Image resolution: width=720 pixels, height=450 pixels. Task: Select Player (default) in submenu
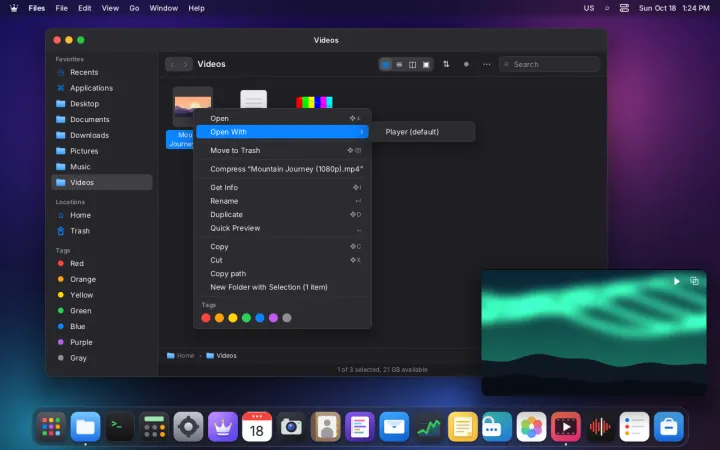pyautogui.click(x=422, y=132)
